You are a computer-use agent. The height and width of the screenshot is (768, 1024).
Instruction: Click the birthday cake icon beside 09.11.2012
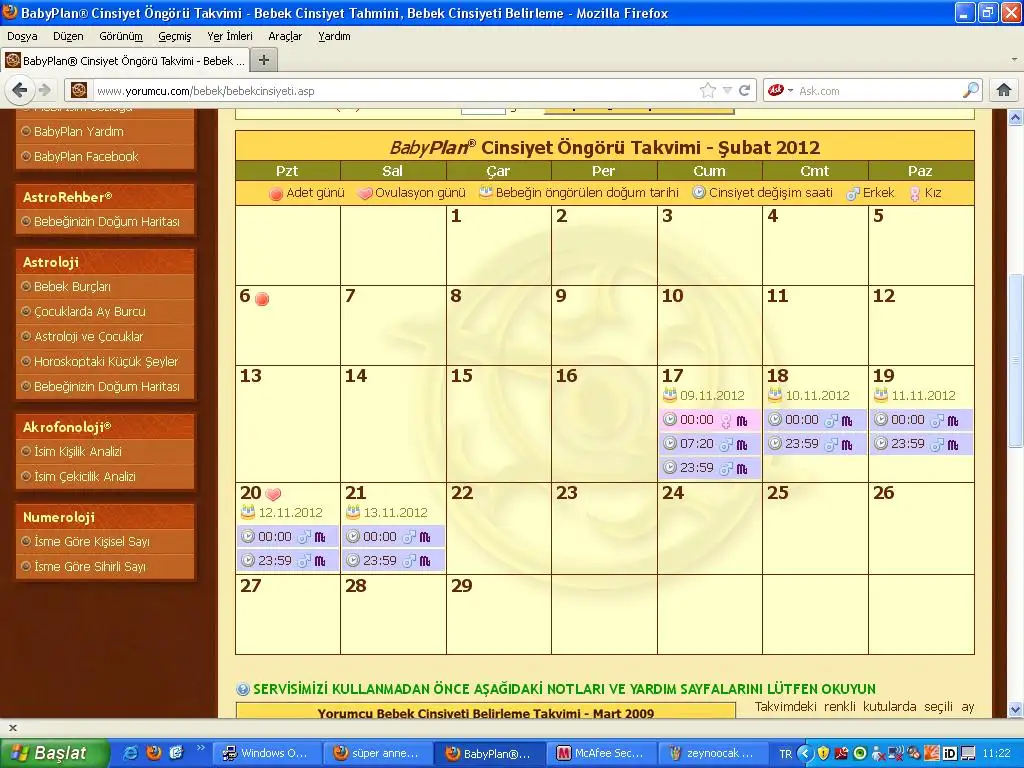[x=669, y=394]
